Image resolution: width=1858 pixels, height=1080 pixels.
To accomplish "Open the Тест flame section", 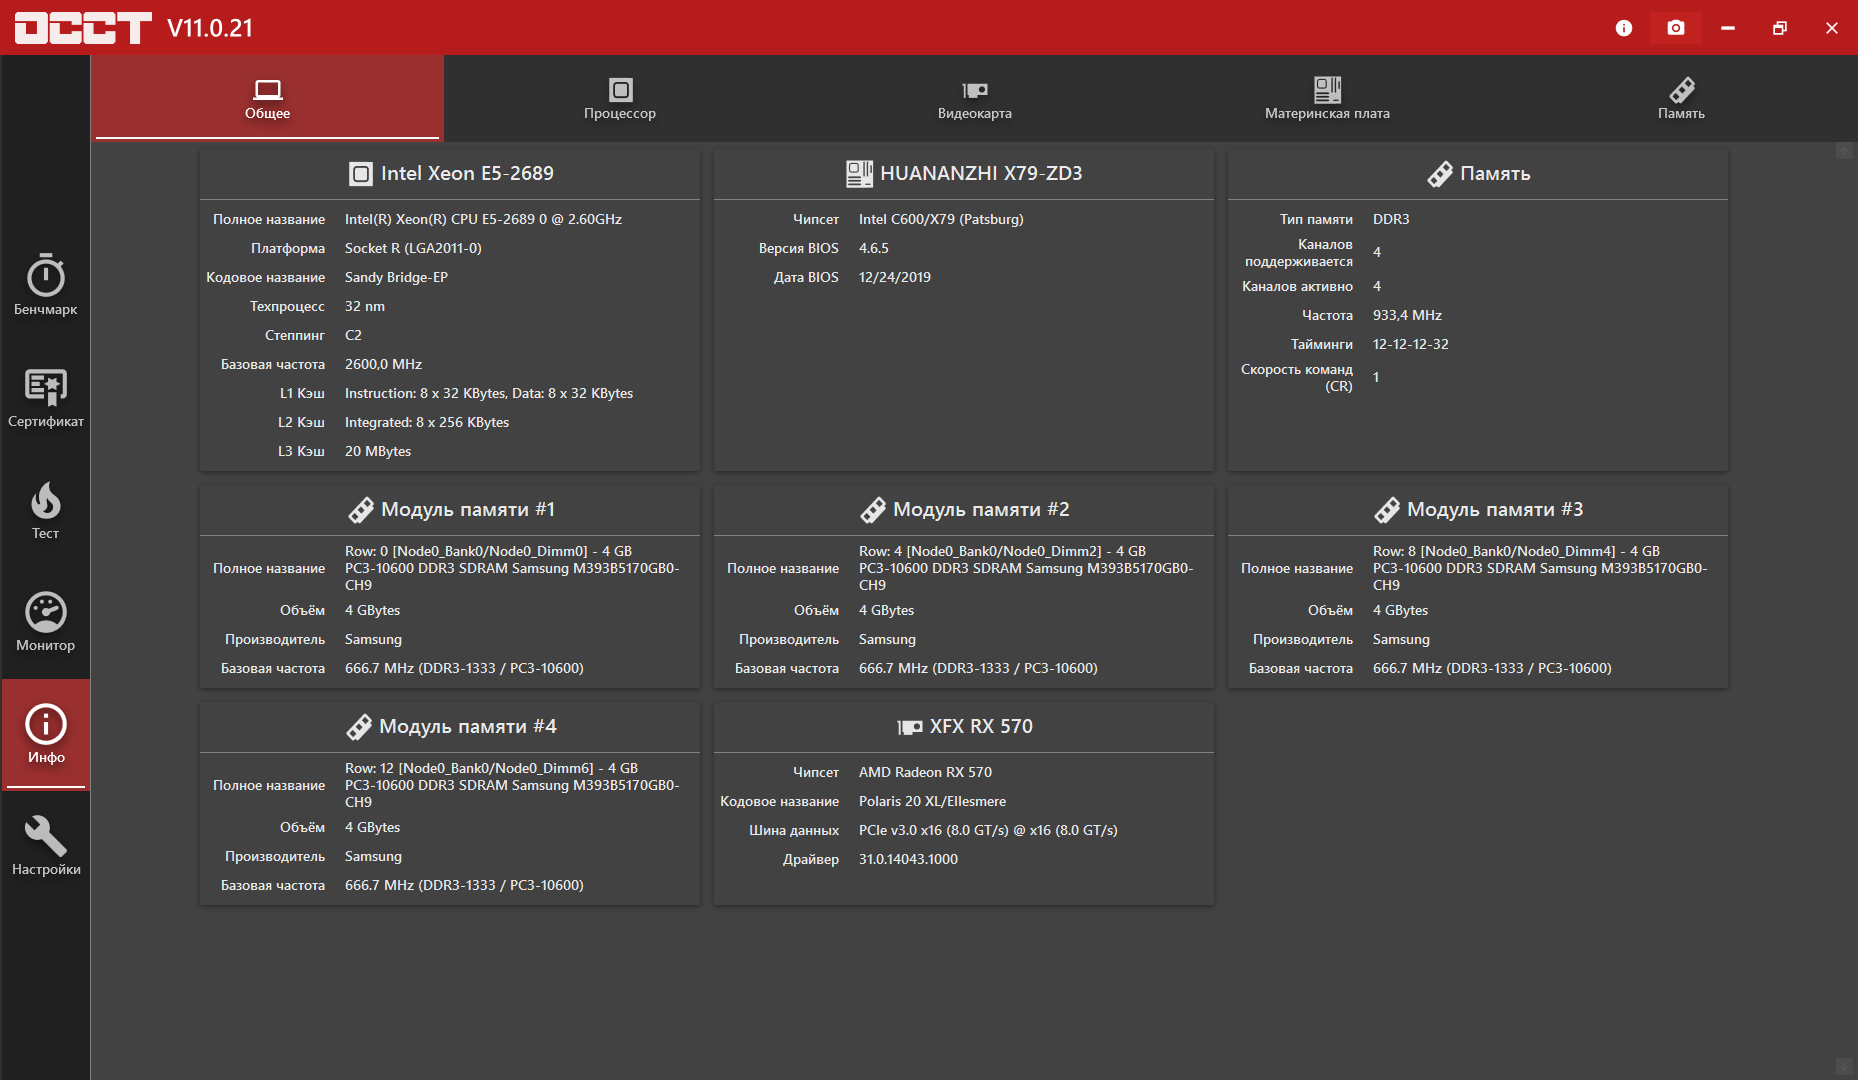I will (x=45, y=509).
